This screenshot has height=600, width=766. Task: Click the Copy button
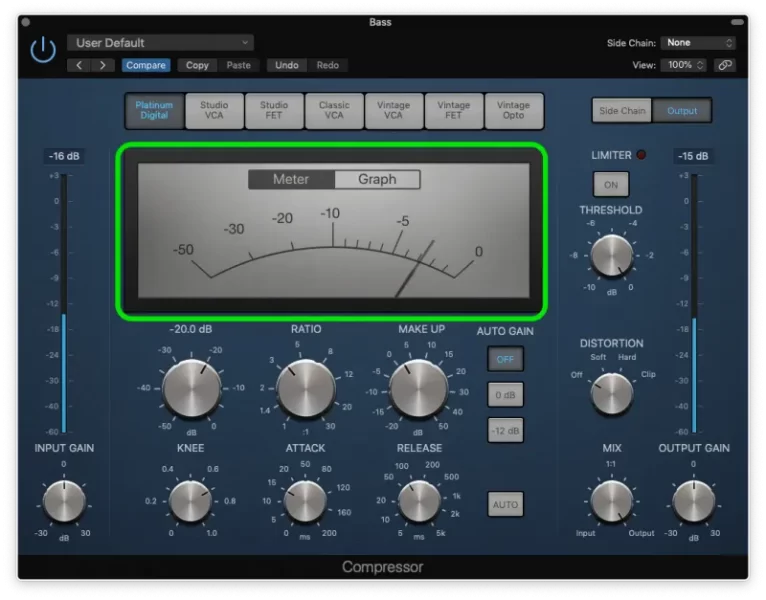tap(197, 65)
